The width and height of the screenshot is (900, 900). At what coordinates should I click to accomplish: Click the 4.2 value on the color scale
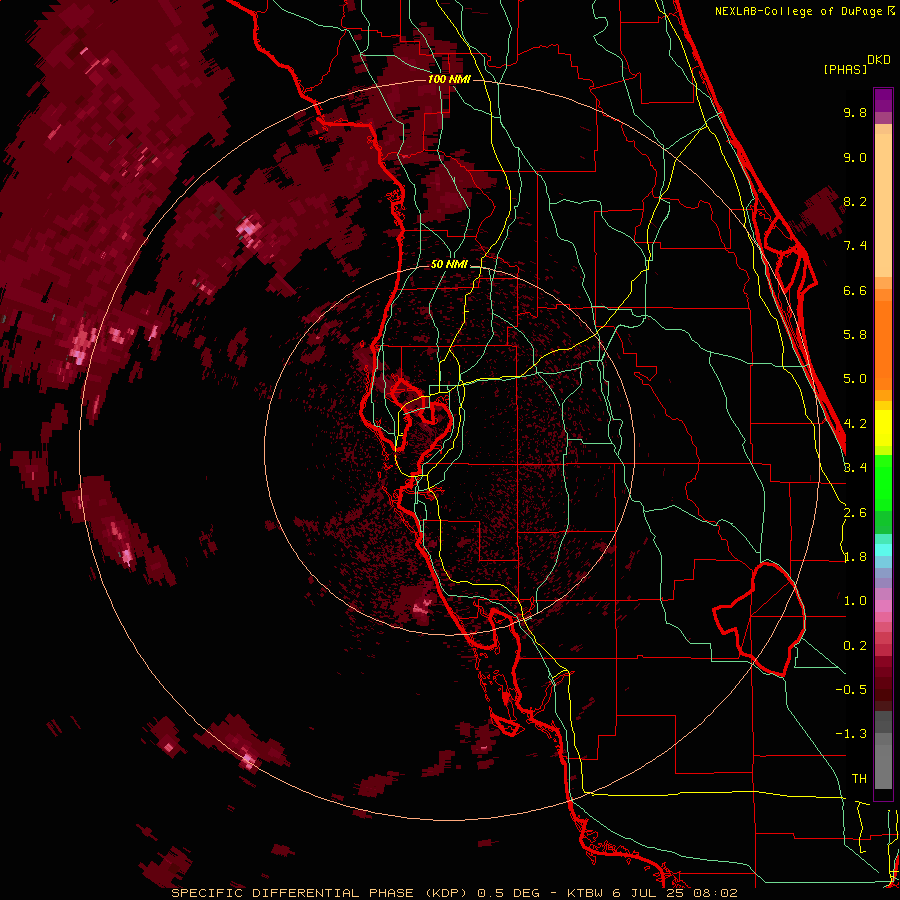coord(855,424)
